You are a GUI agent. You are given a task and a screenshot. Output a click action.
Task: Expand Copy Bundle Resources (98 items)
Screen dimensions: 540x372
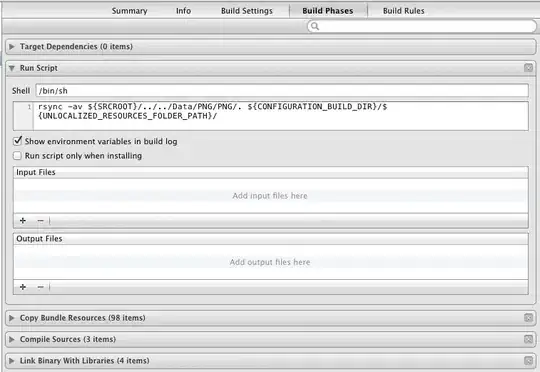[x=12, y=318]
